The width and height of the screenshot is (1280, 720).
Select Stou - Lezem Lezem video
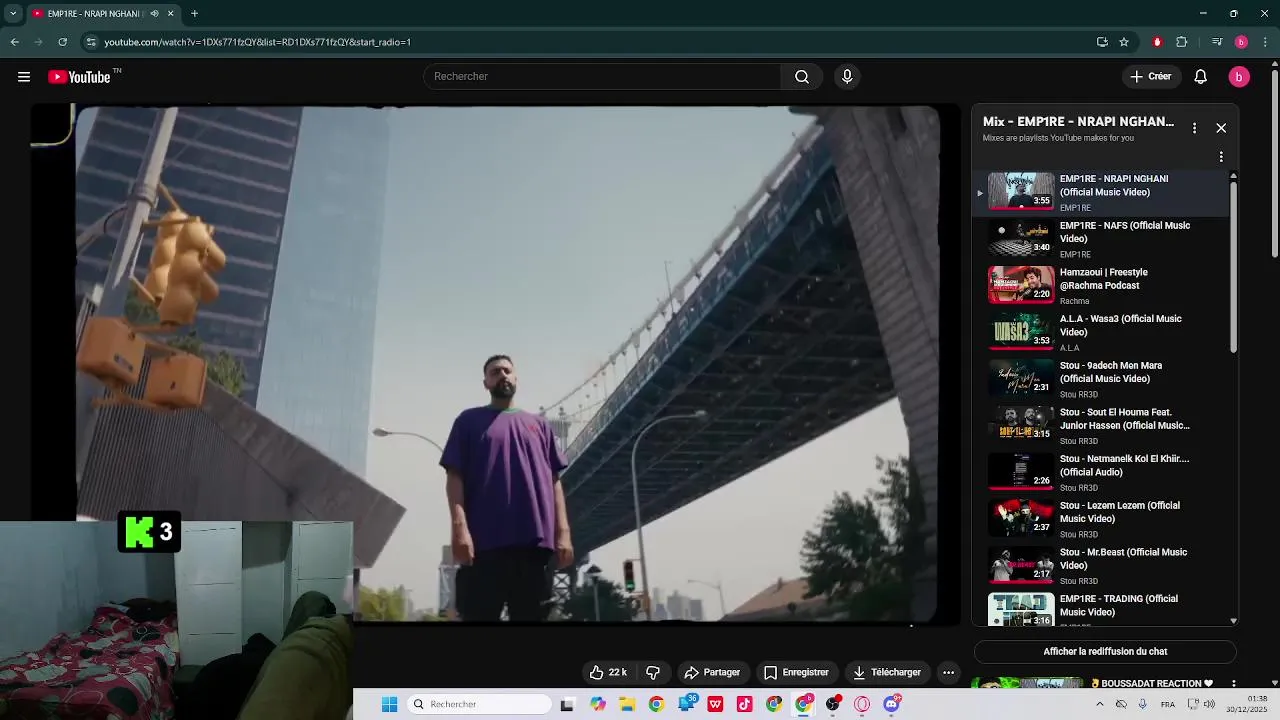[x=1100, y=519]
